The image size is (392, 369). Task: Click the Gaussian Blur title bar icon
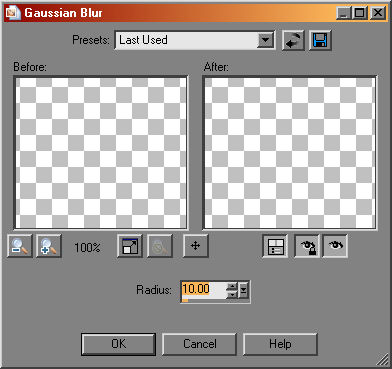tap(13, 13)
